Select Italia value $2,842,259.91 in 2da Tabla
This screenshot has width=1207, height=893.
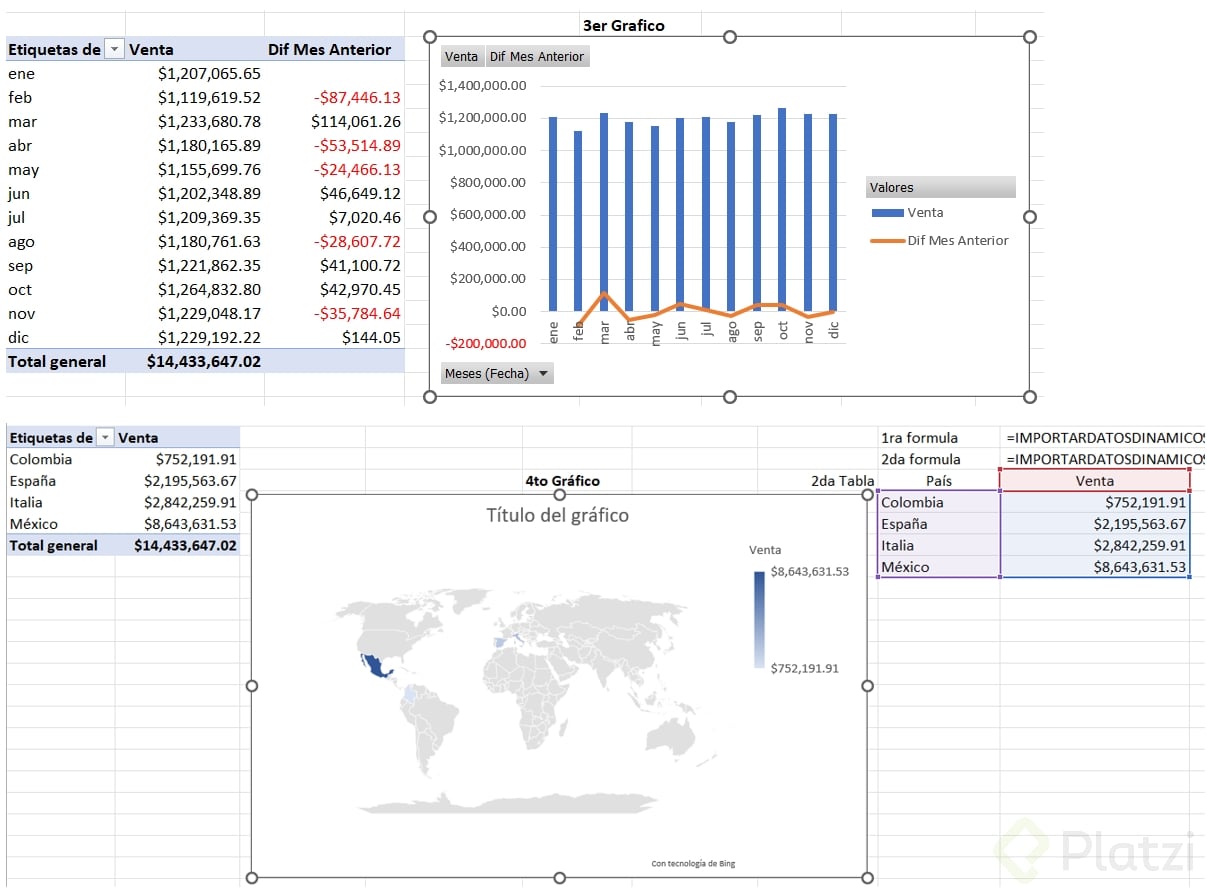[x=1095, y=545]
